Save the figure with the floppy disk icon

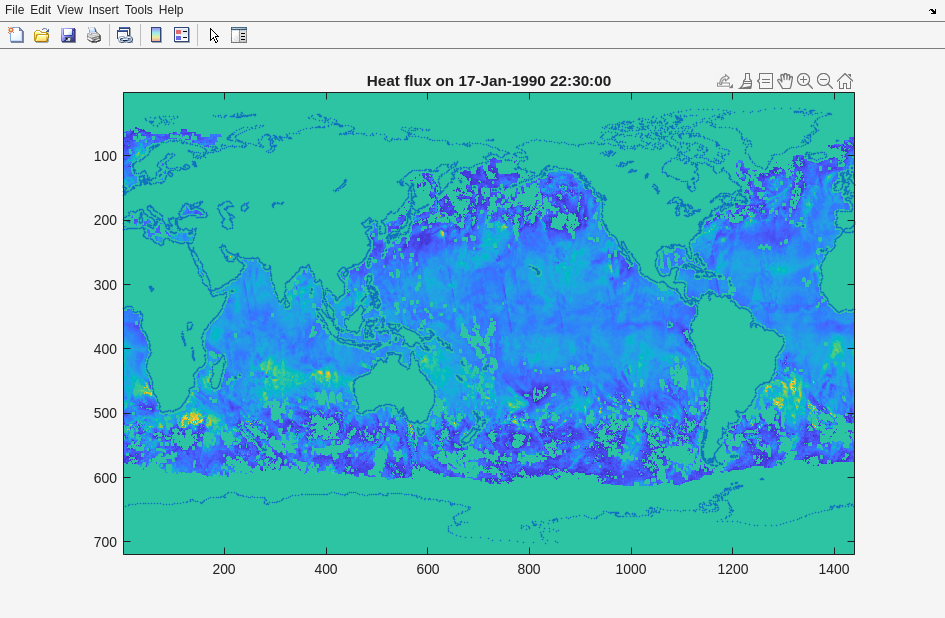pos(68,35)
